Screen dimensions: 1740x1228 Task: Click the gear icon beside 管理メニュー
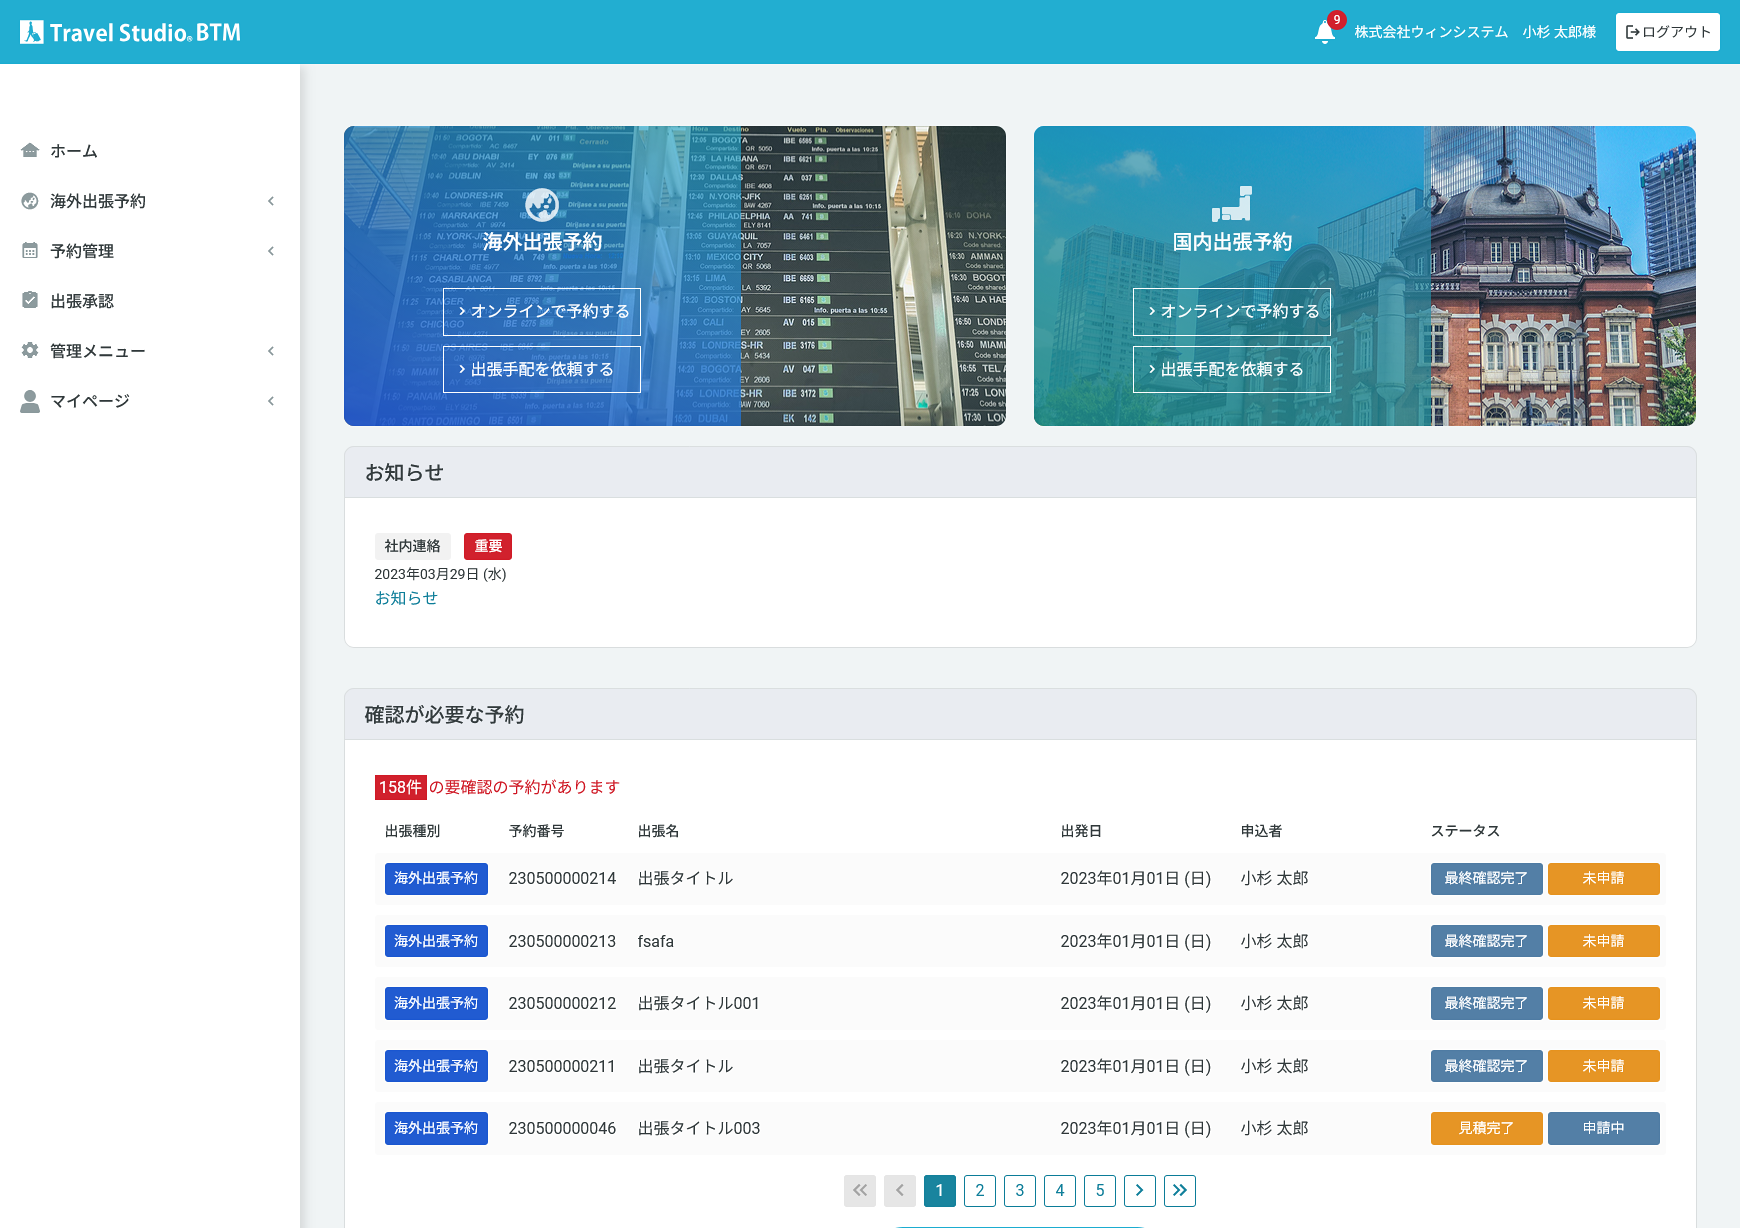[30, 350]
